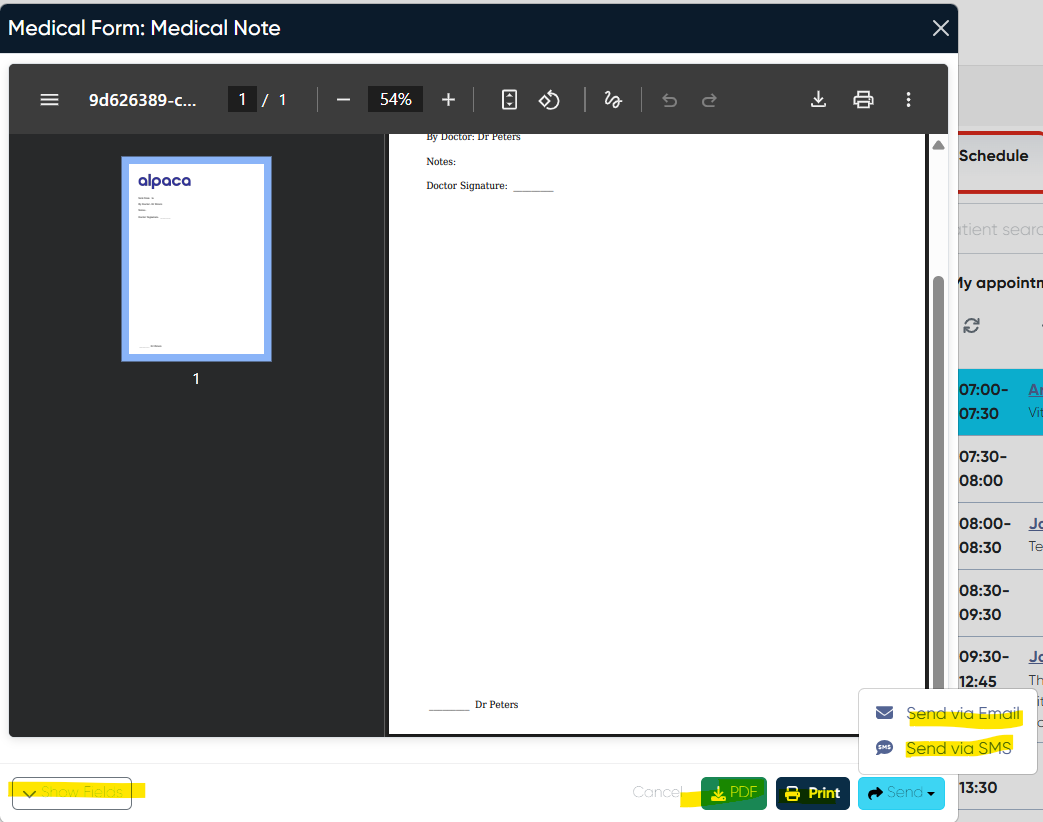Click the page number input field
The height and width of the screenshot is (822, 1043).
pos(242,99)
